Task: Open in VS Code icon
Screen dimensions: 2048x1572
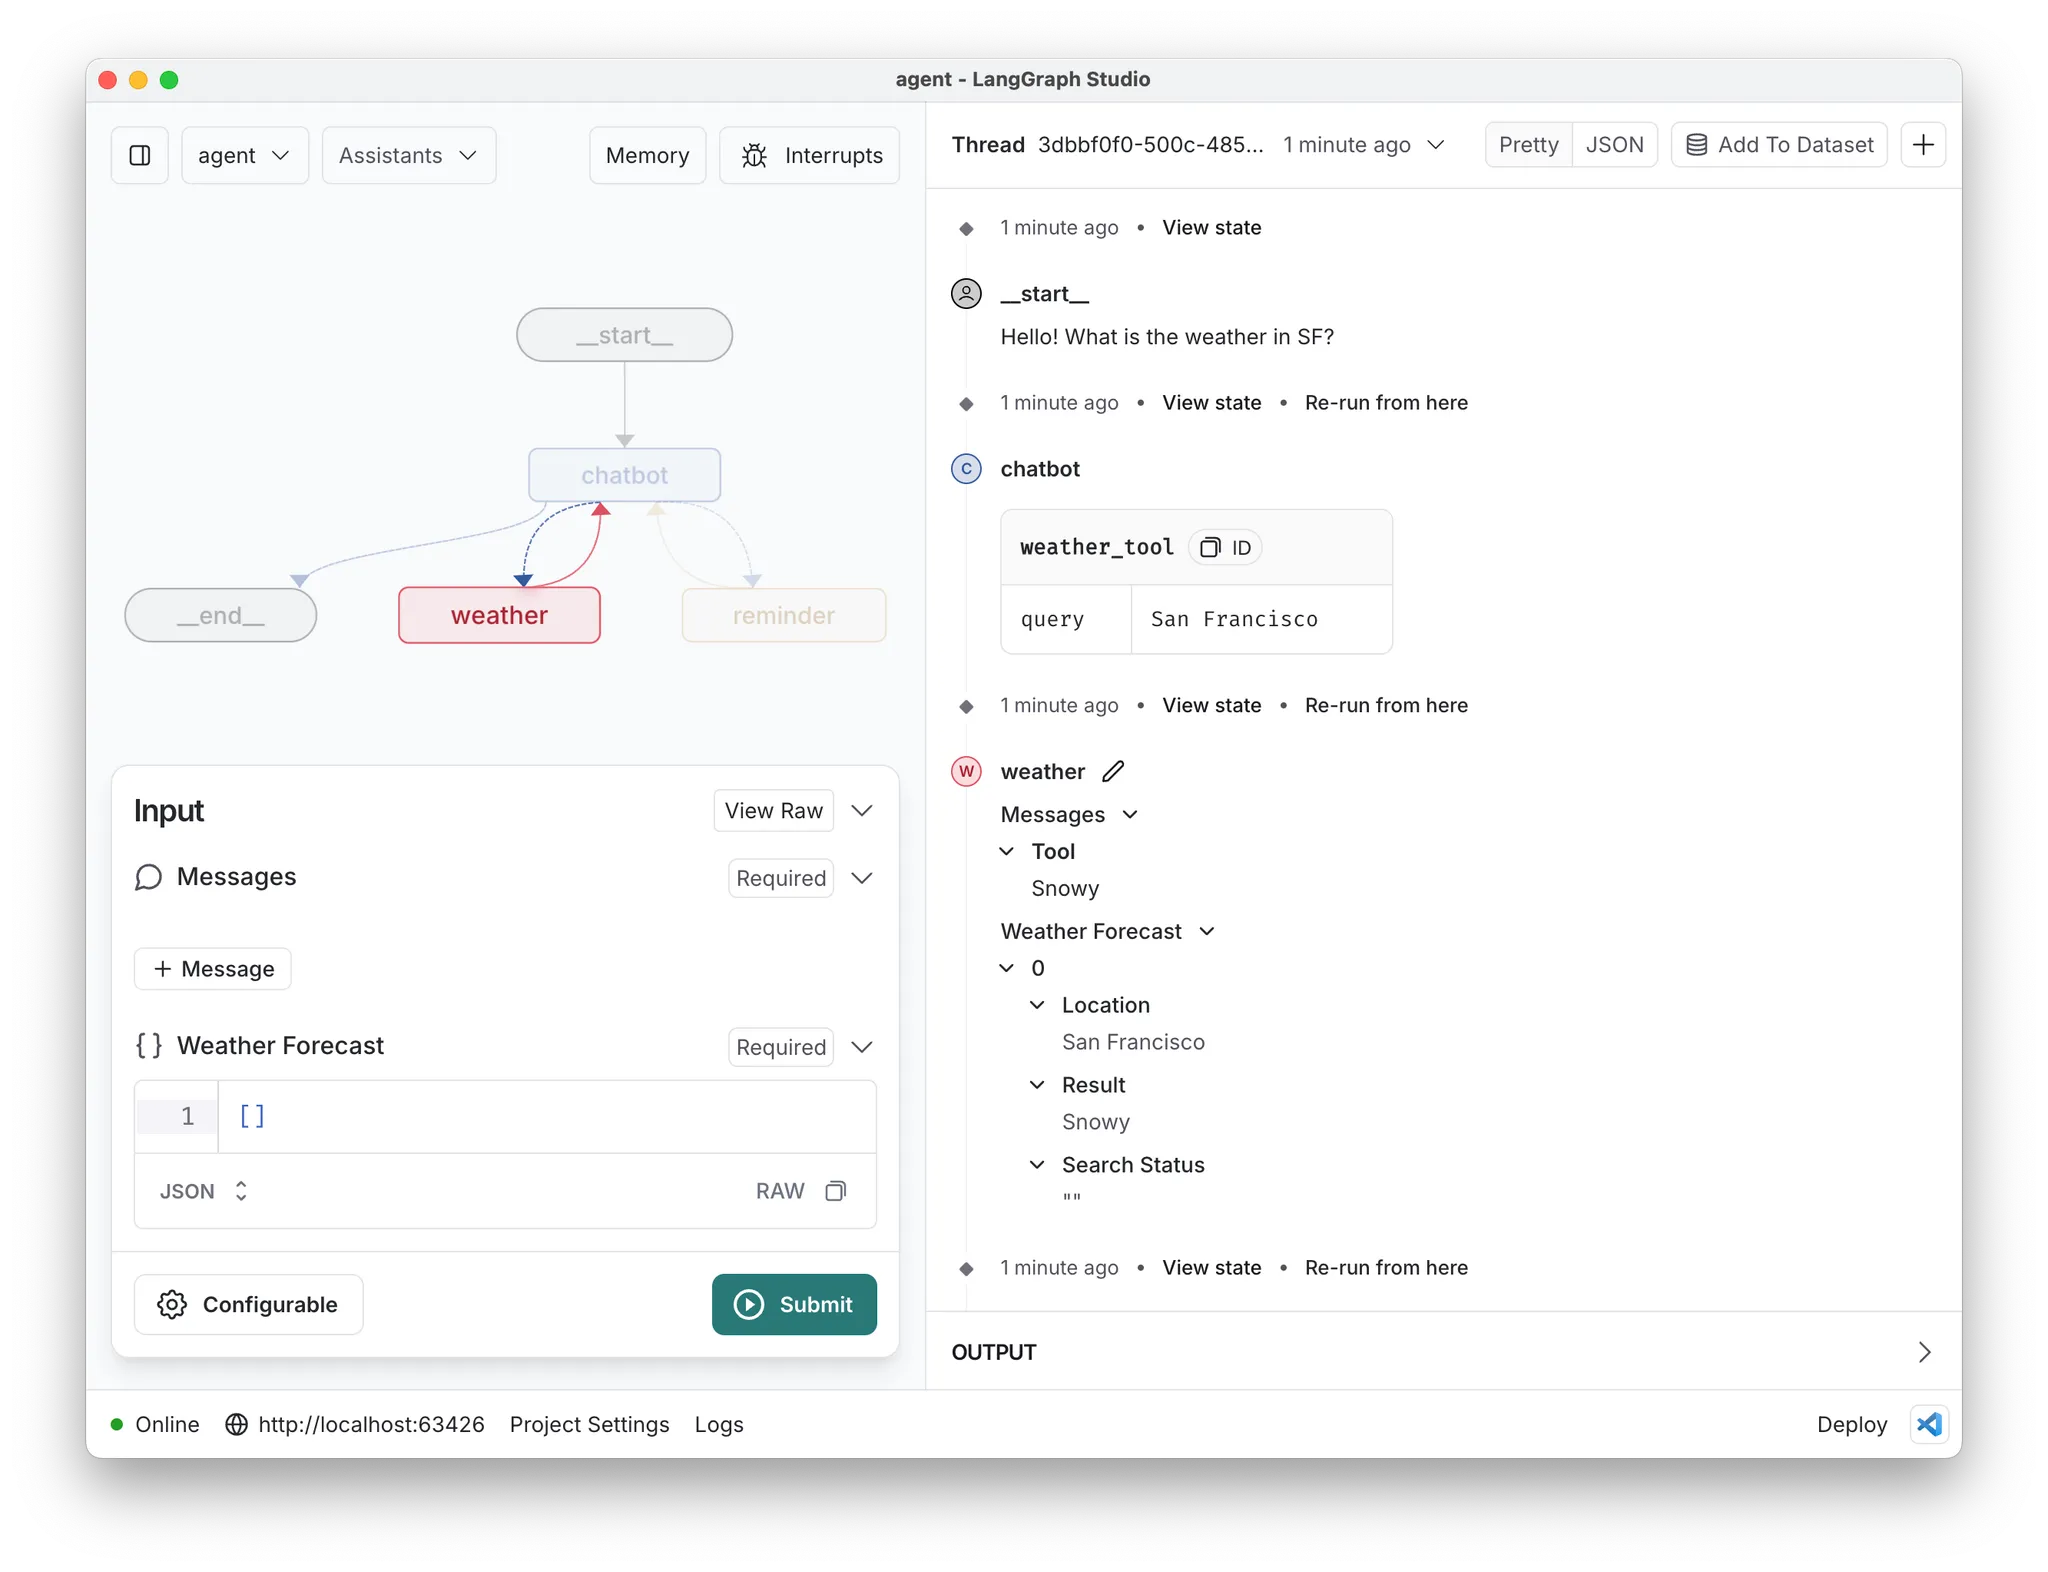Action: click(x=1929, y=1424)
